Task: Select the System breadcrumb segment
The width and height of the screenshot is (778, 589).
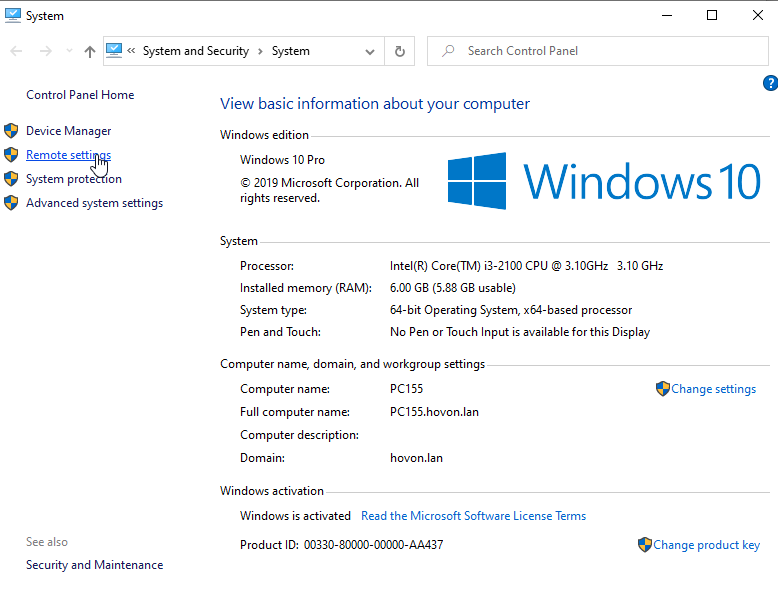Action: [291, 51]
